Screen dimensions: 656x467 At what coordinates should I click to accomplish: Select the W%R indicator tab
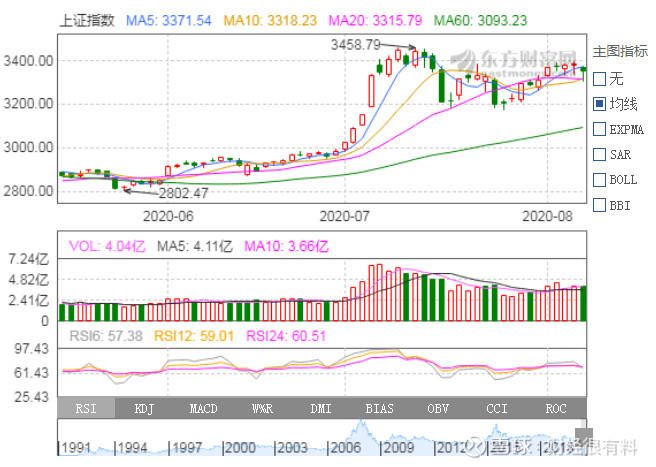pos(263,409)
